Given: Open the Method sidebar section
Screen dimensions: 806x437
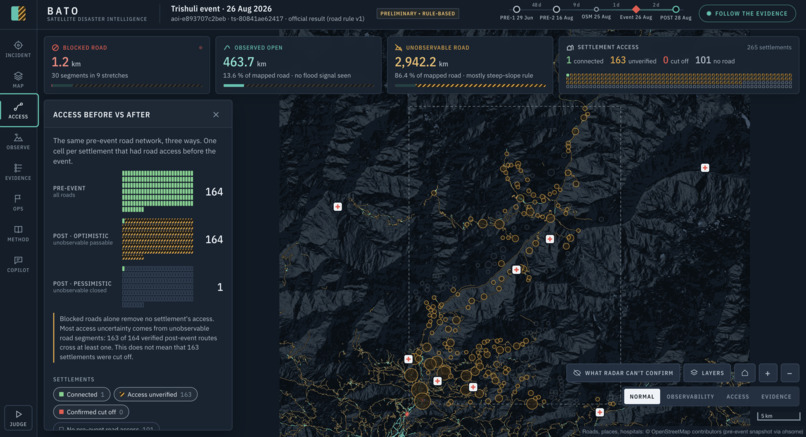Looking at the screenshot, I should tap(18, 233).
